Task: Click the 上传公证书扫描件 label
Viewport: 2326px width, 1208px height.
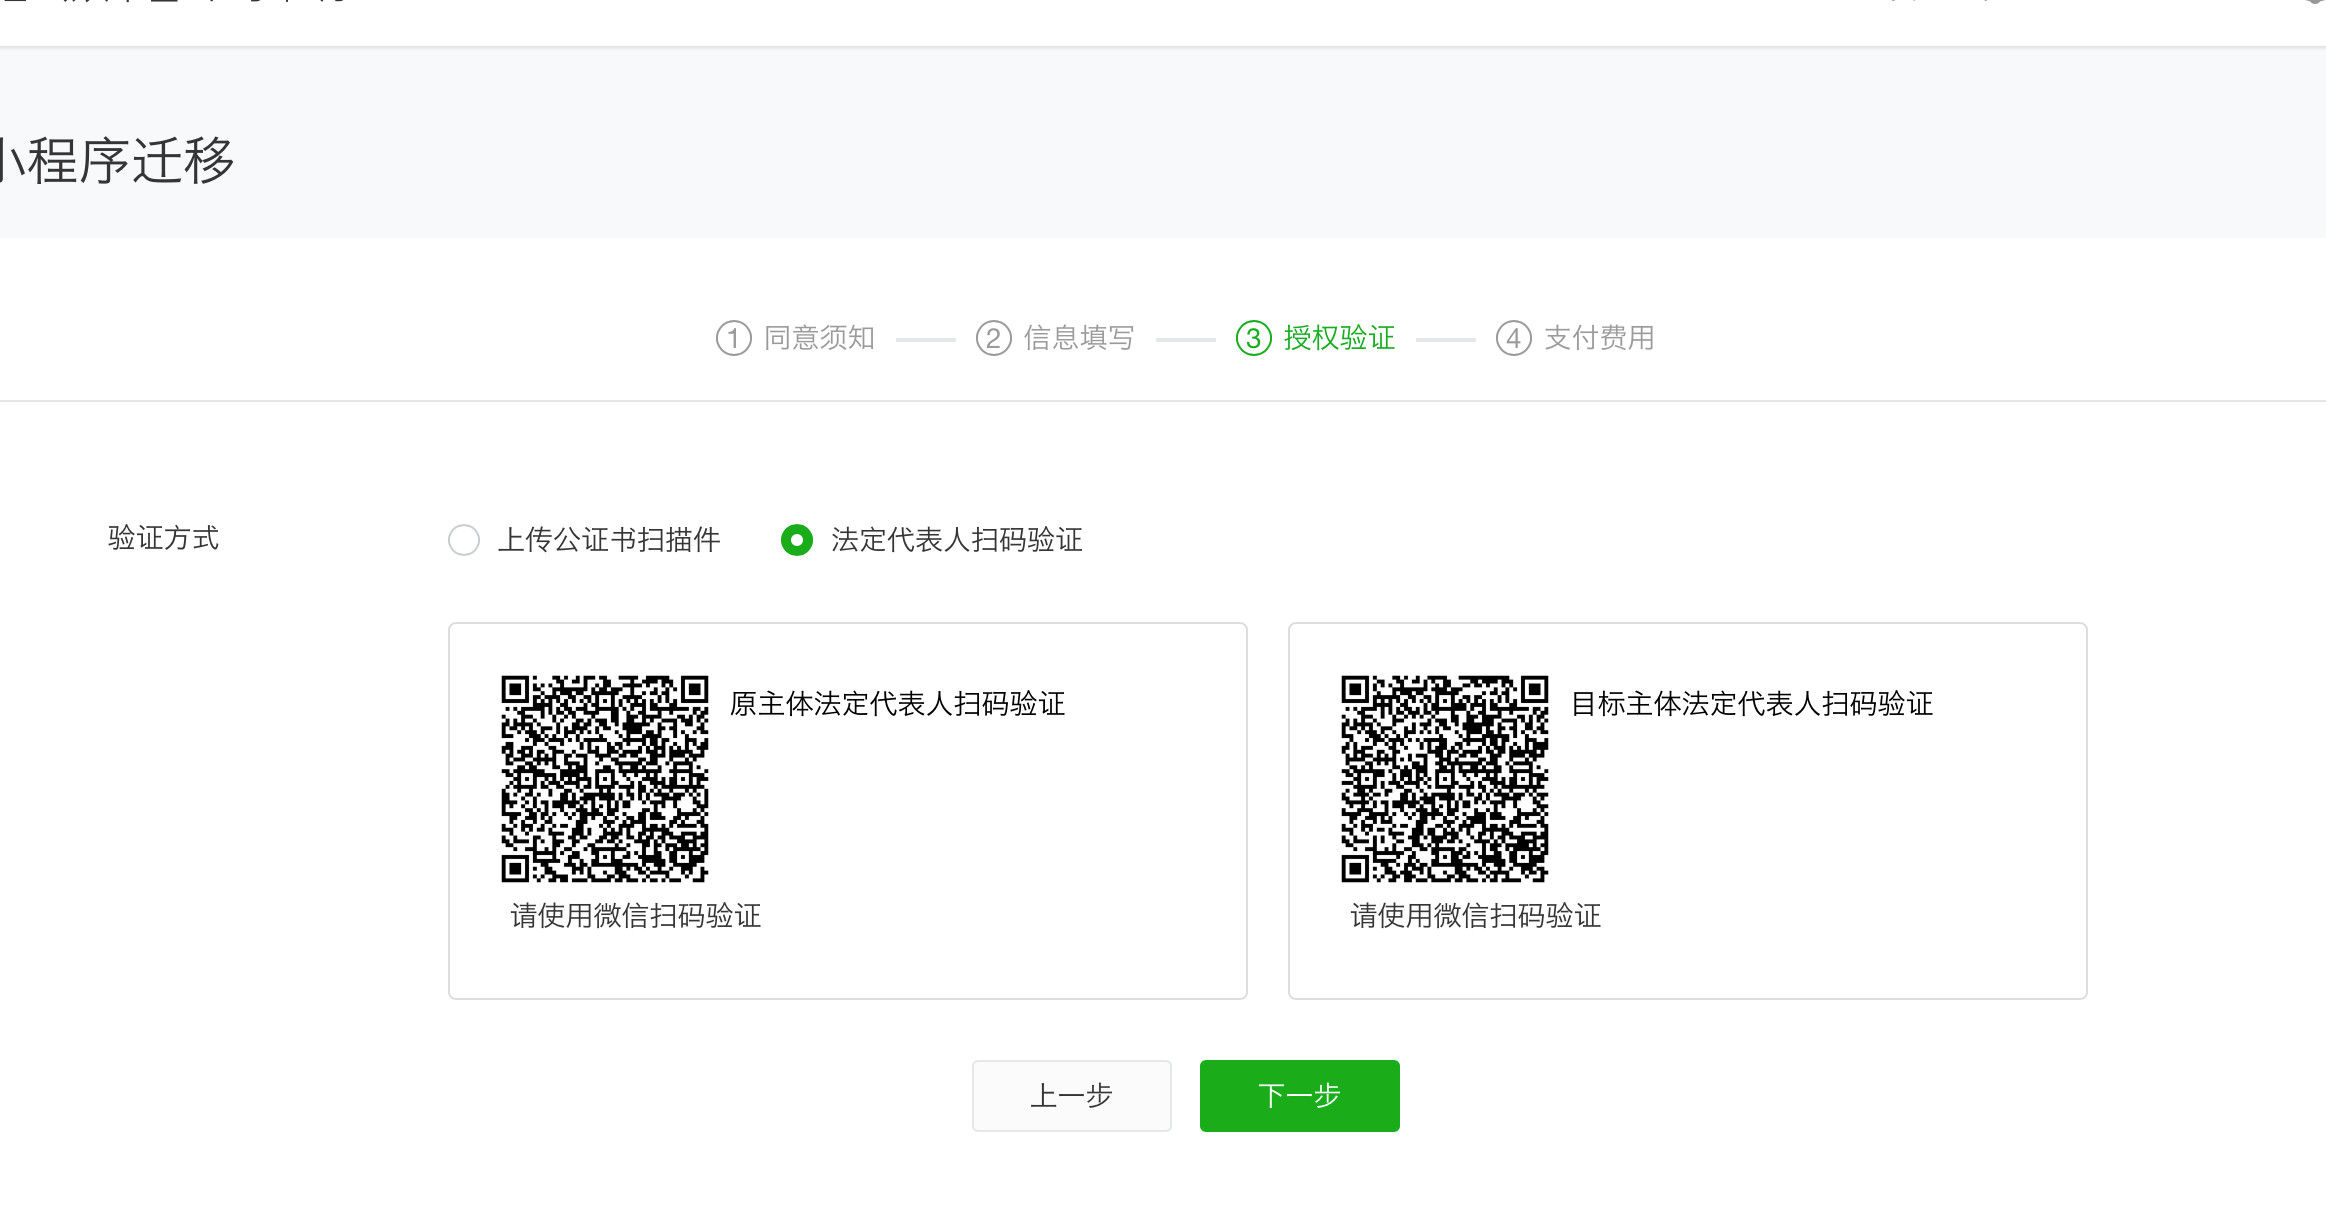Action: coord(609,540)
